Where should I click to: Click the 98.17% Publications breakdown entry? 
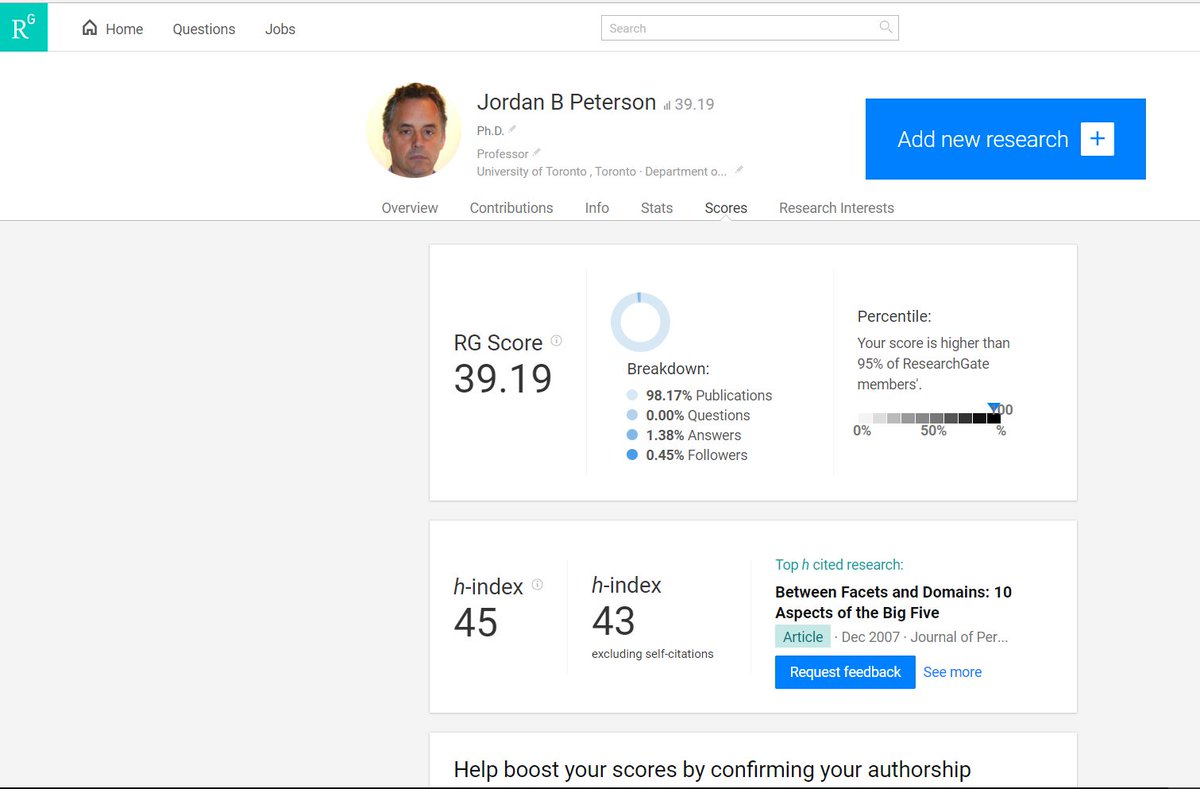(709, 395)
